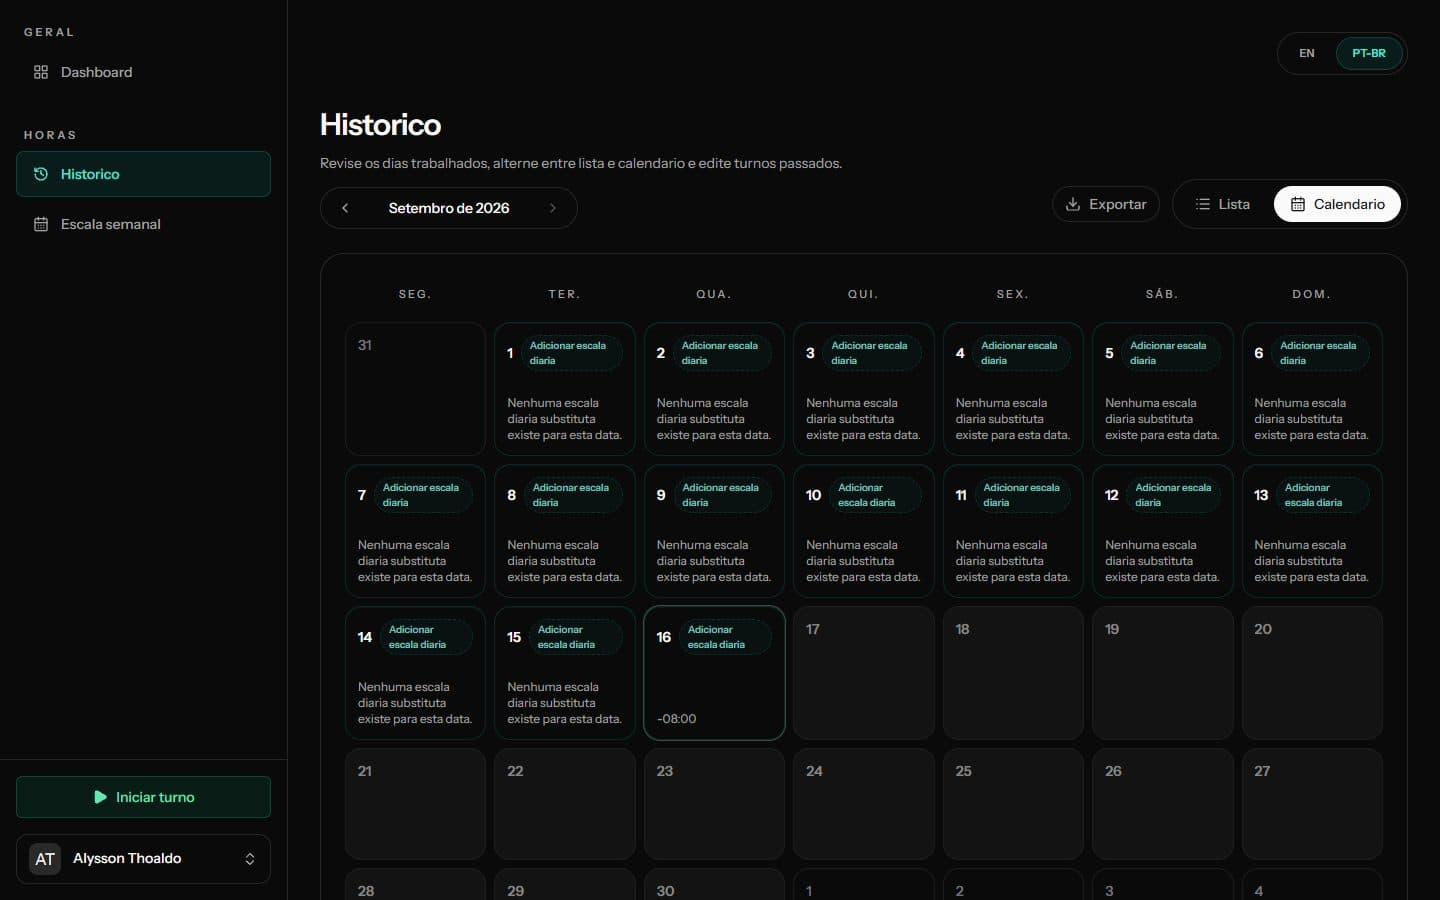
Task: Select calendar day 24 cell
Action: 863,804
